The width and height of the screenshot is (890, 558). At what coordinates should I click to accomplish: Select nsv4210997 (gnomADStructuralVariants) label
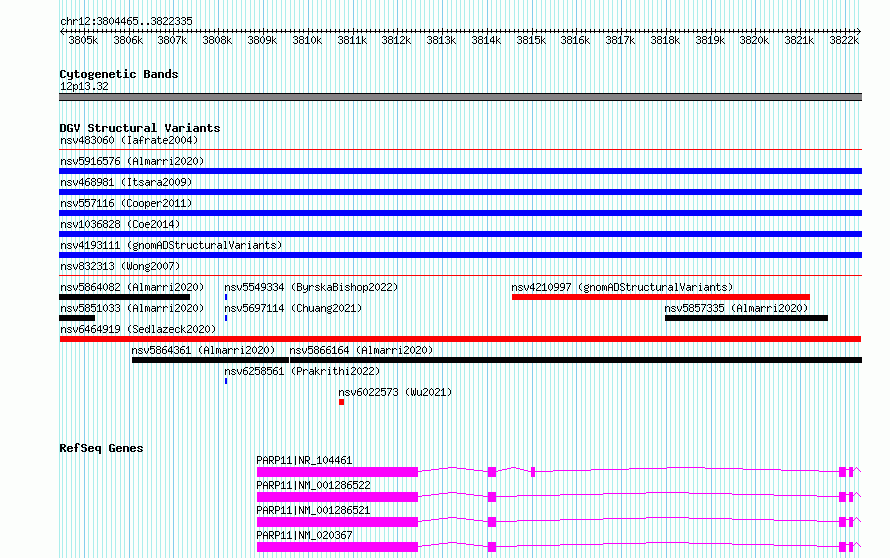pyautogui.click(x=622, y=287)
